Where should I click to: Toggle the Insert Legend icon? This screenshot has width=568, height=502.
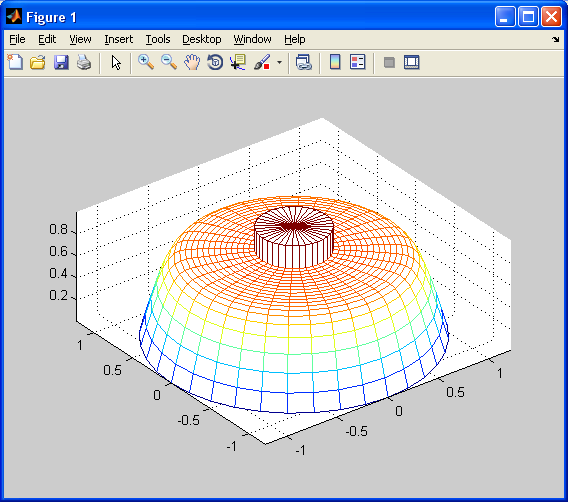[358, 62]
